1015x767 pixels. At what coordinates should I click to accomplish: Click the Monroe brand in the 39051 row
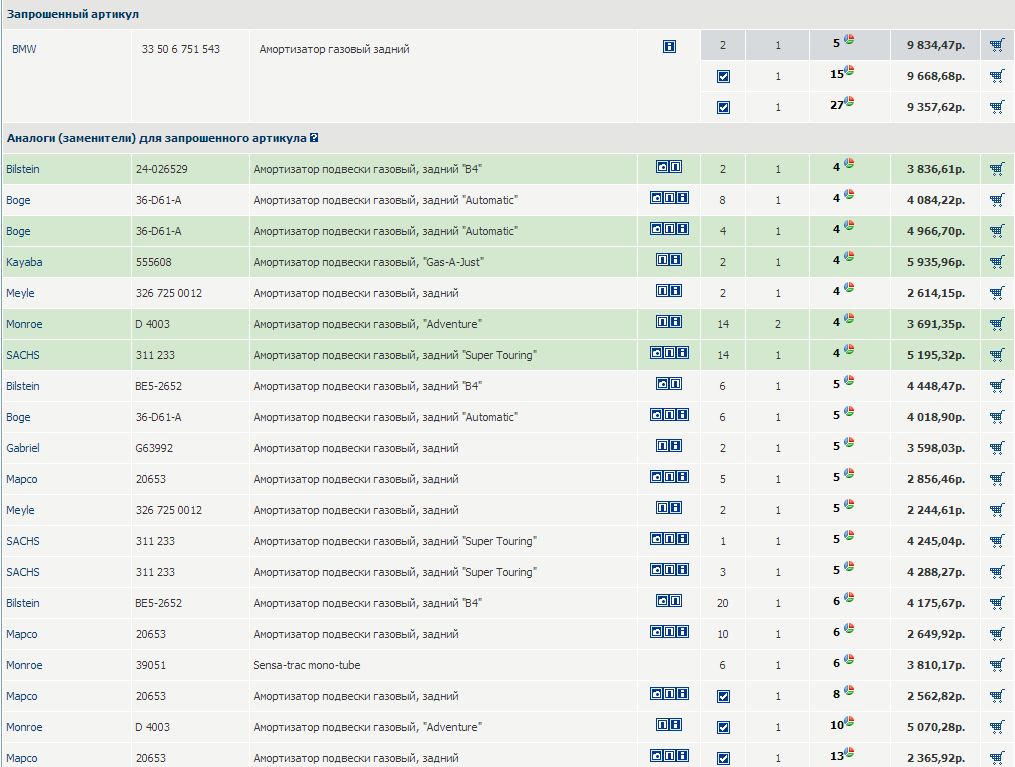(24, 665)
